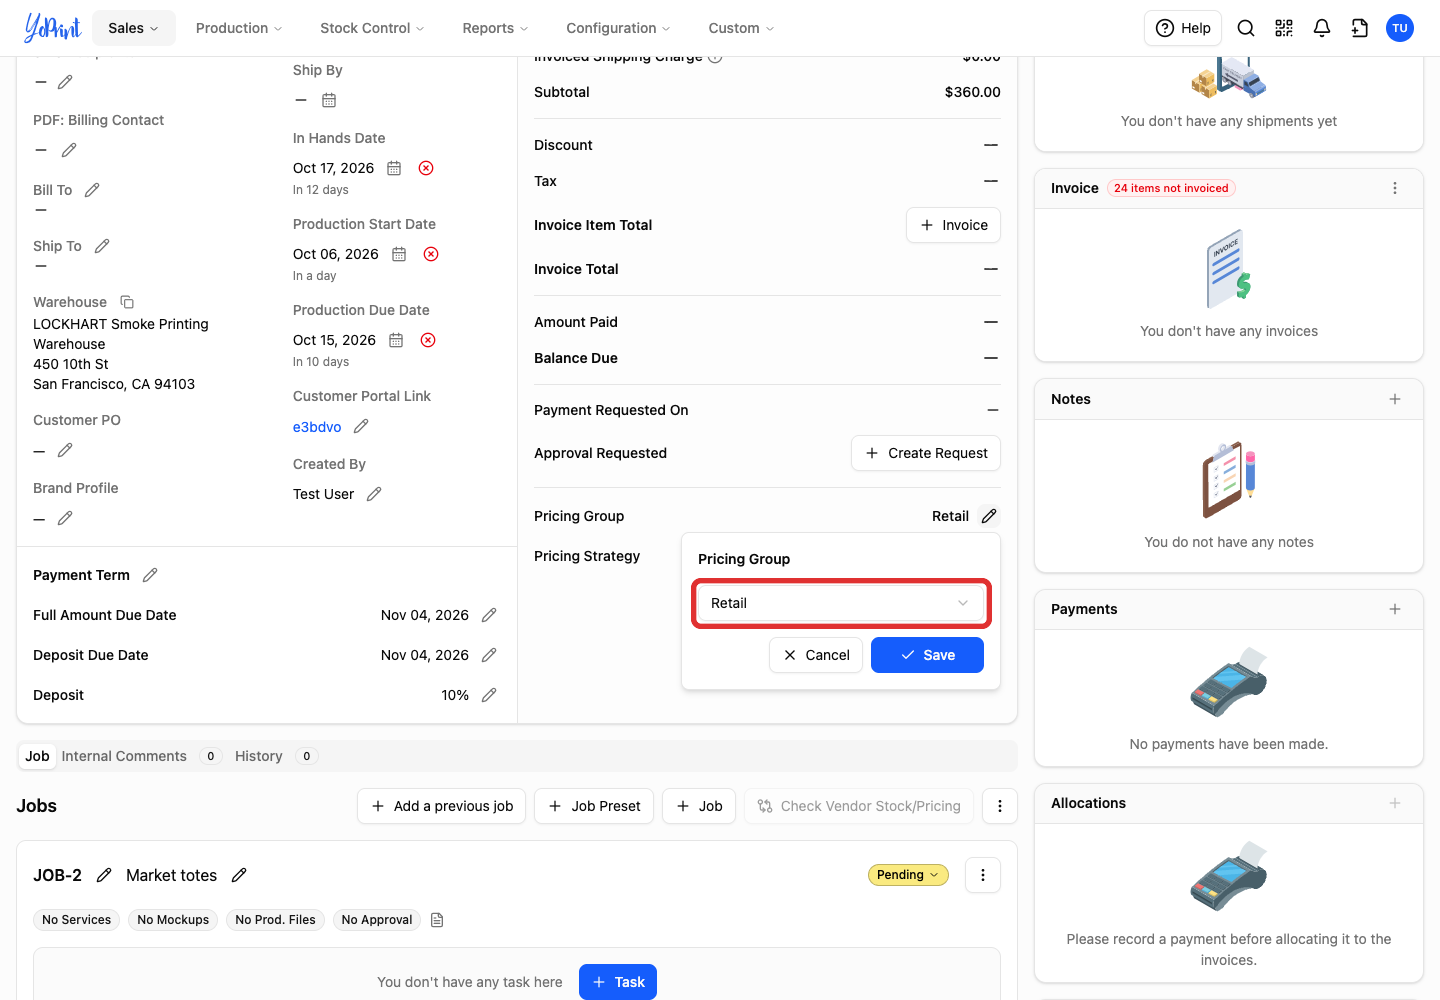Clear the In Hands Date
This screenshot has width=1440, height=1000.
426,168
